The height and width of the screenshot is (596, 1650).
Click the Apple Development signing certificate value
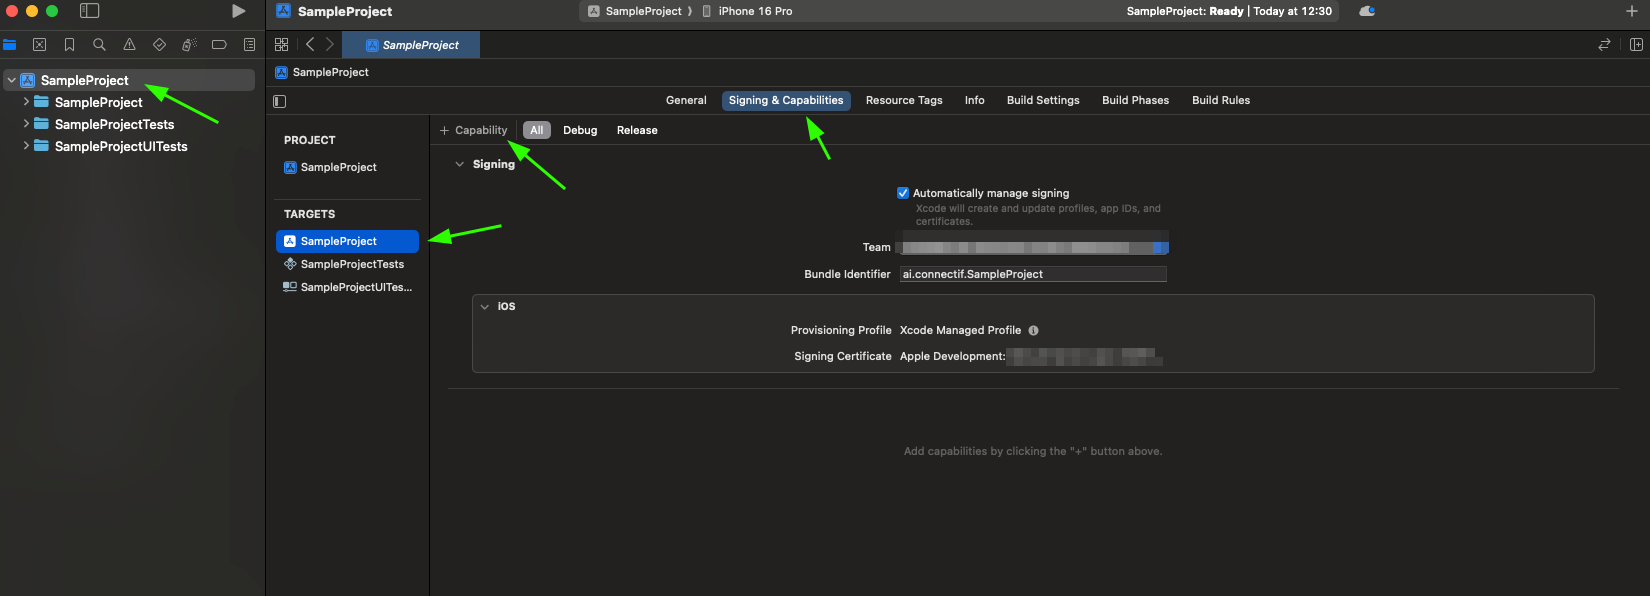pyautogui.click(x=1030, y=356)
